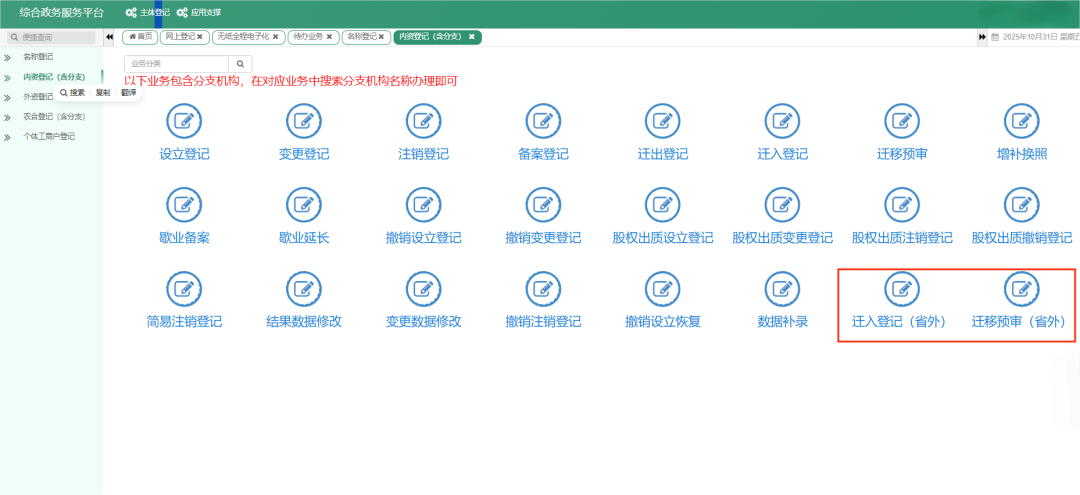Viewport: 1080px width, 495px height.
Task: Open the 应用支撑 top menu
Action: [199, 12]
